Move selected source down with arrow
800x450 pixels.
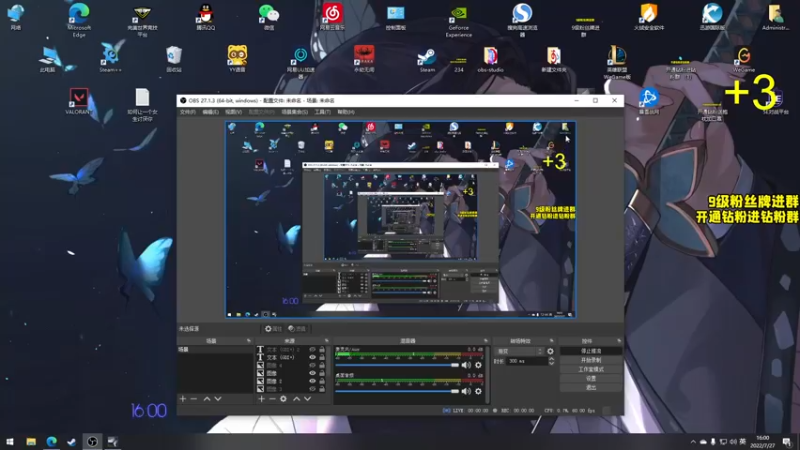coord(307,399)
